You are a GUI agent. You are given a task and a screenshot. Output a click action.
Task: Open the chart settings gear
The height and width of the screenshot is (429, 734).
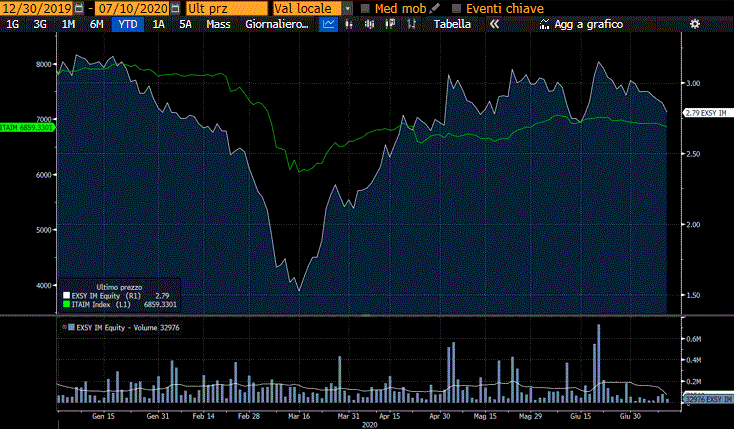[695, 24]
